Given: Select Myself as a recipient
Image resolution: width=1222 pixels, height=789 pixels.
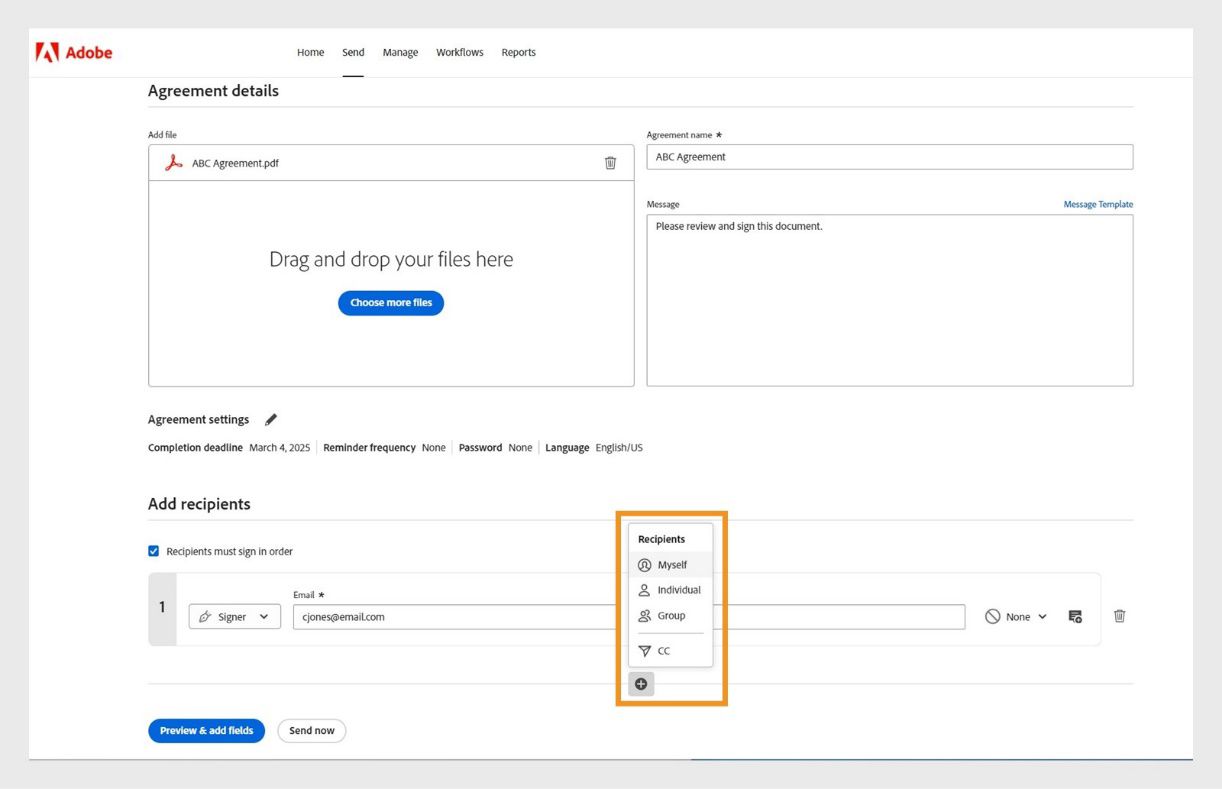Looking at the screenshot, I should point(671,564).
